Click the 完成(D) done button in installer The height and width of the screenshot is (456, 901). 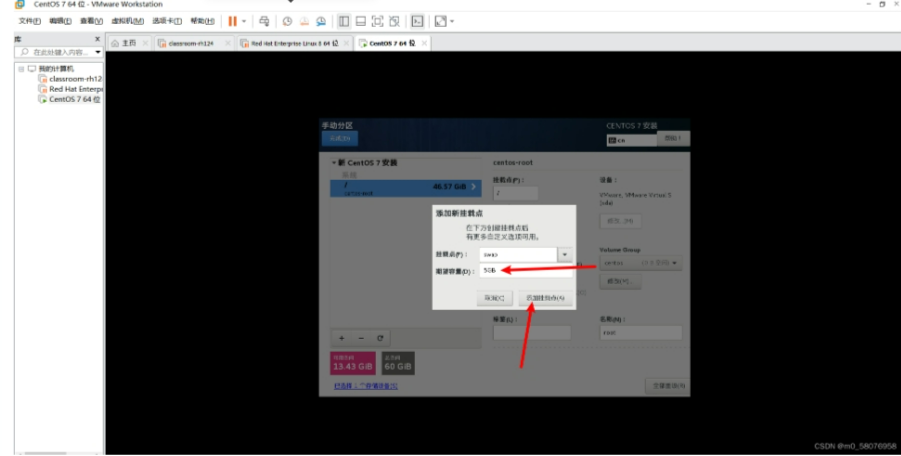(x=340, y=138)
